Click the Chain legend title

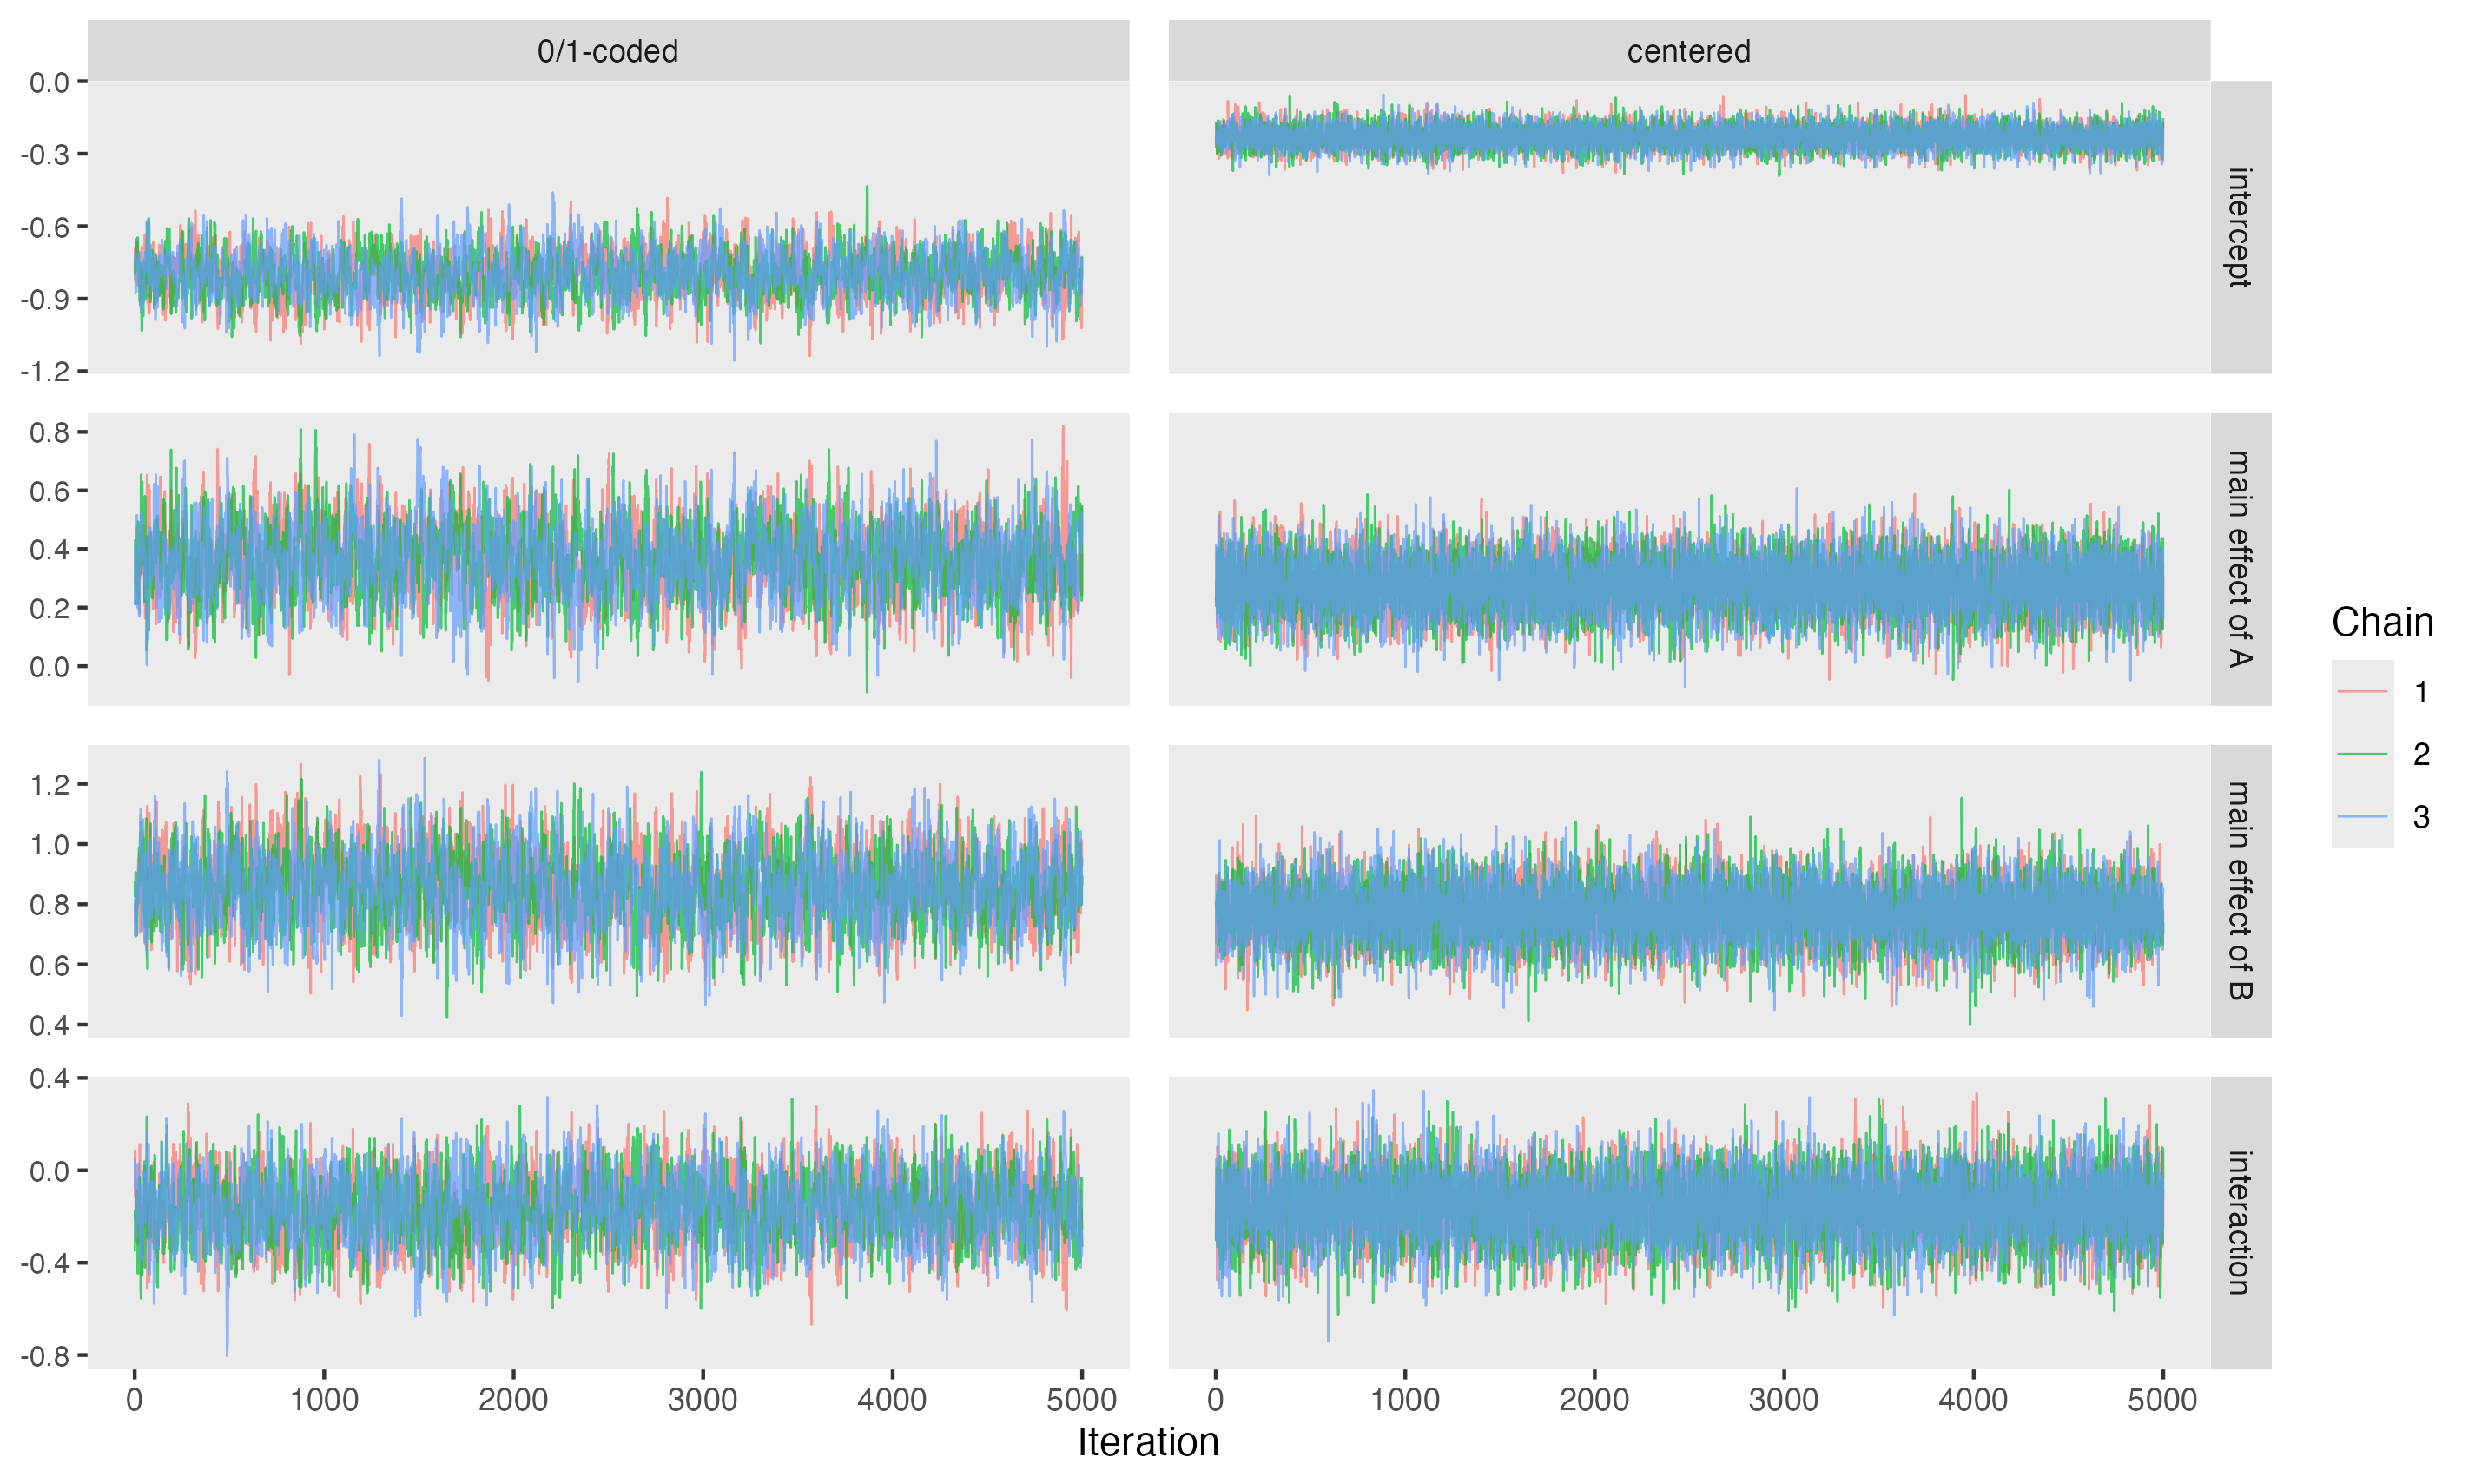point(2382,622)
